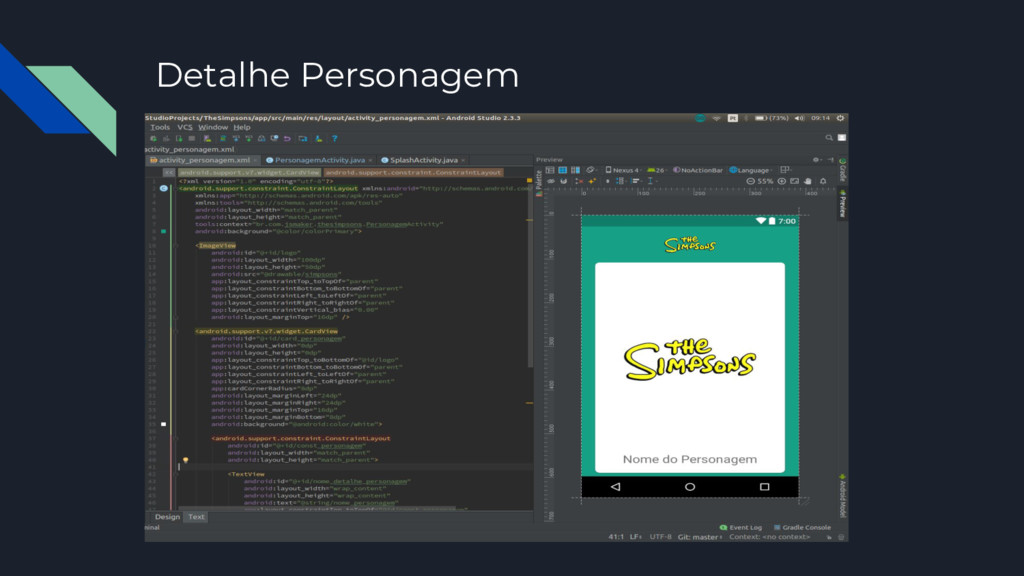
Task: Click the breadcrumb back arrows button
Action: [x=168, y=172]
